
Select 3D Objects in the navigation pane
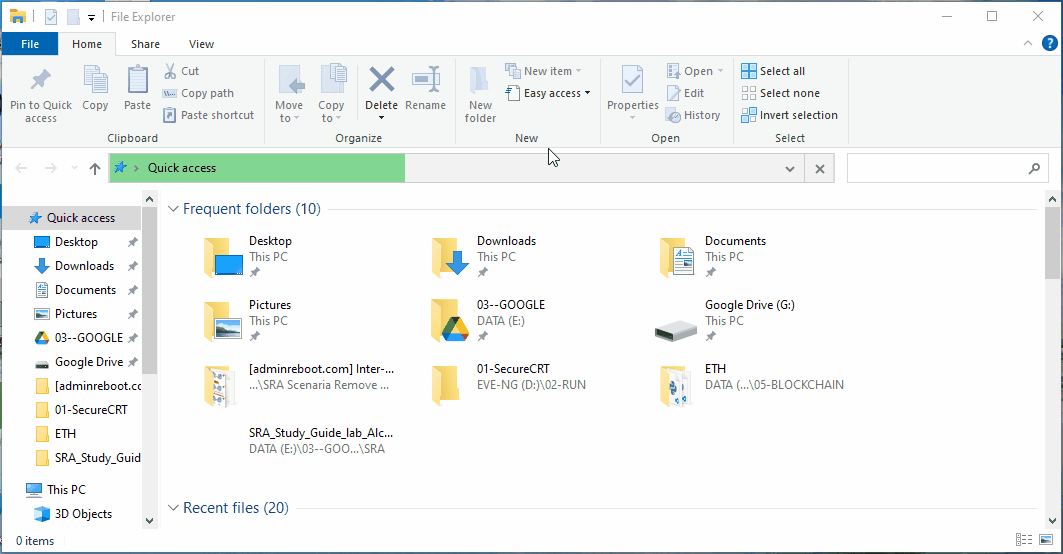pos(83,514)
